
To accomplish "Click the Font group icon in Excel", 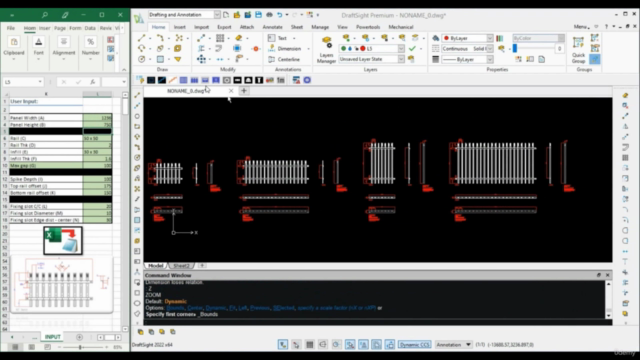I will (38, 42).
